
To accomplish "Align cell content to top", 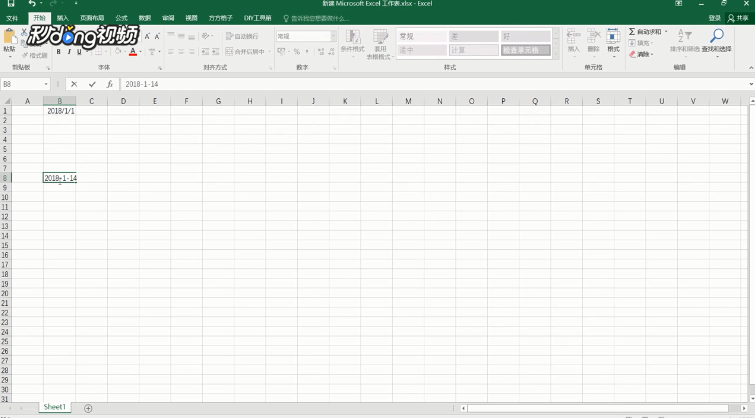I will [x=170, y=36].
